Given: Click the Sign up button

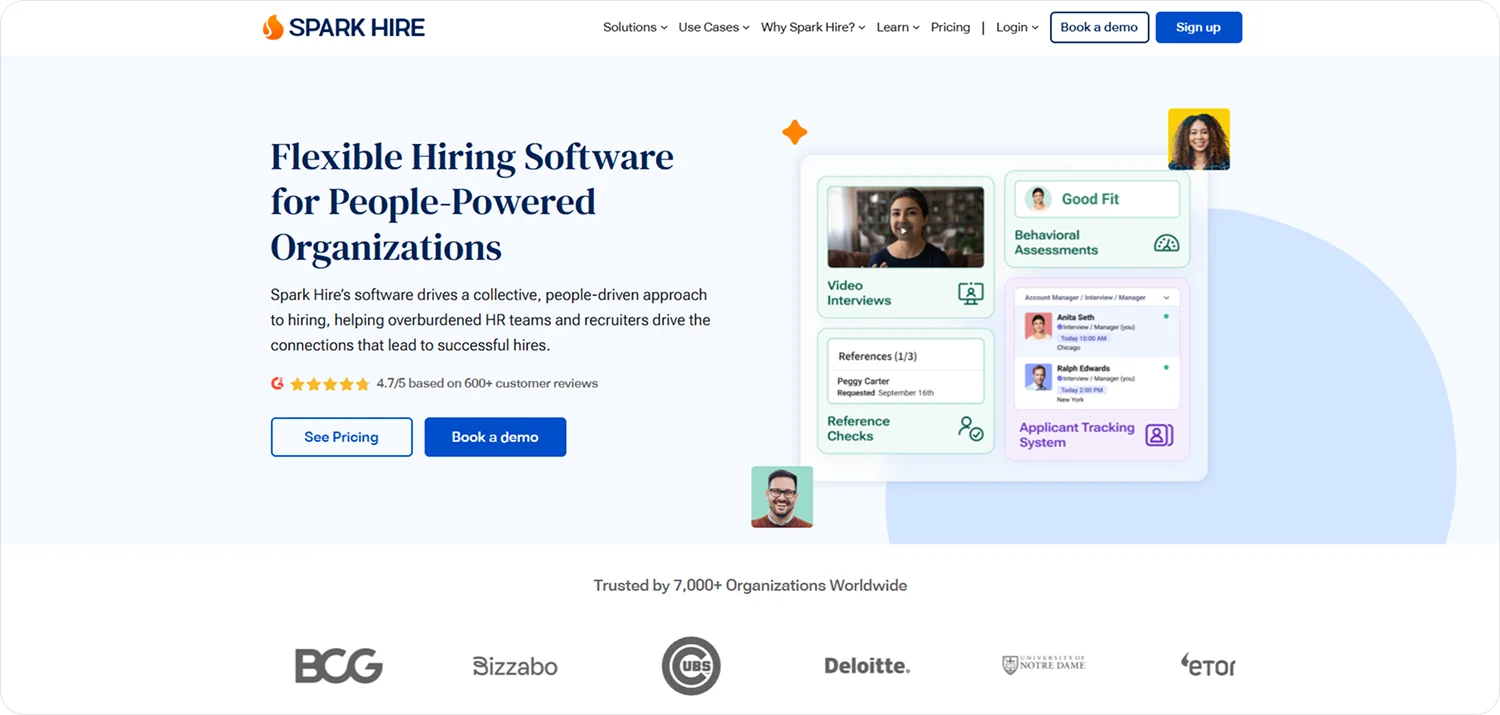Looking at the screenshot, I should click(x=1198, y=27).
